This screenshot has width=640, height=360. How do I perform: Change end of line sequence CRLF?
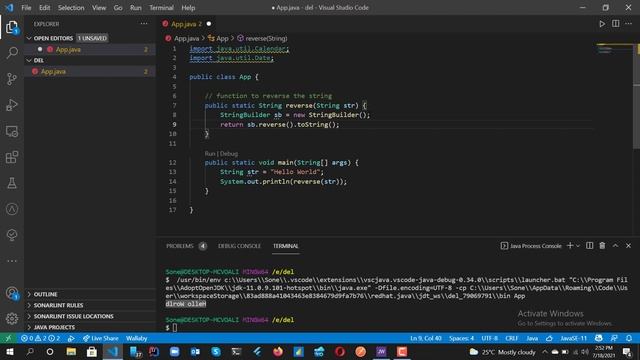point(511,338)
